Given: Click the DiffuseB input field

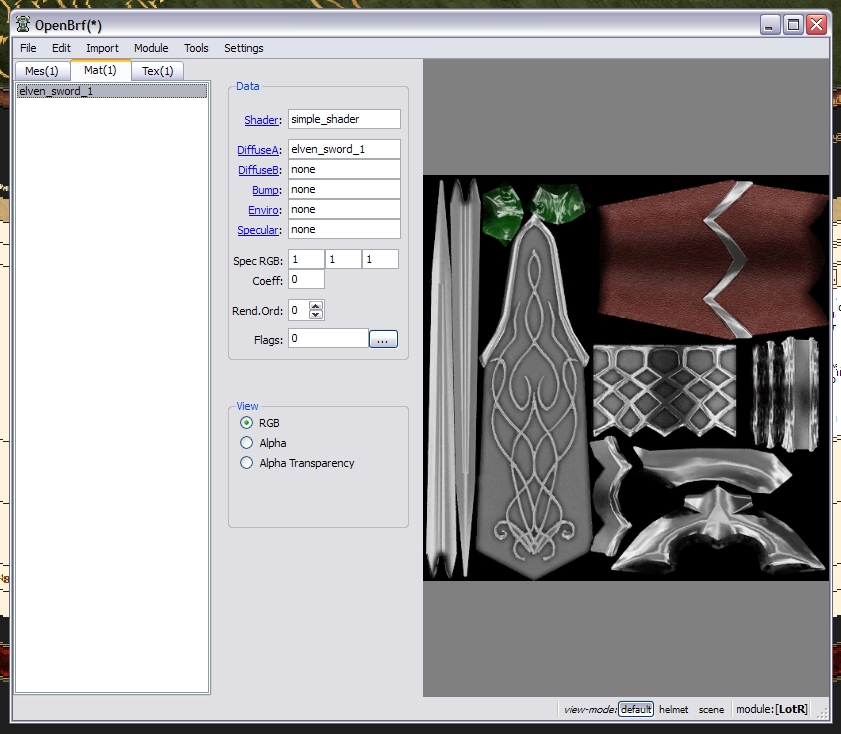Looking at the screenshot, I should 344,169.
